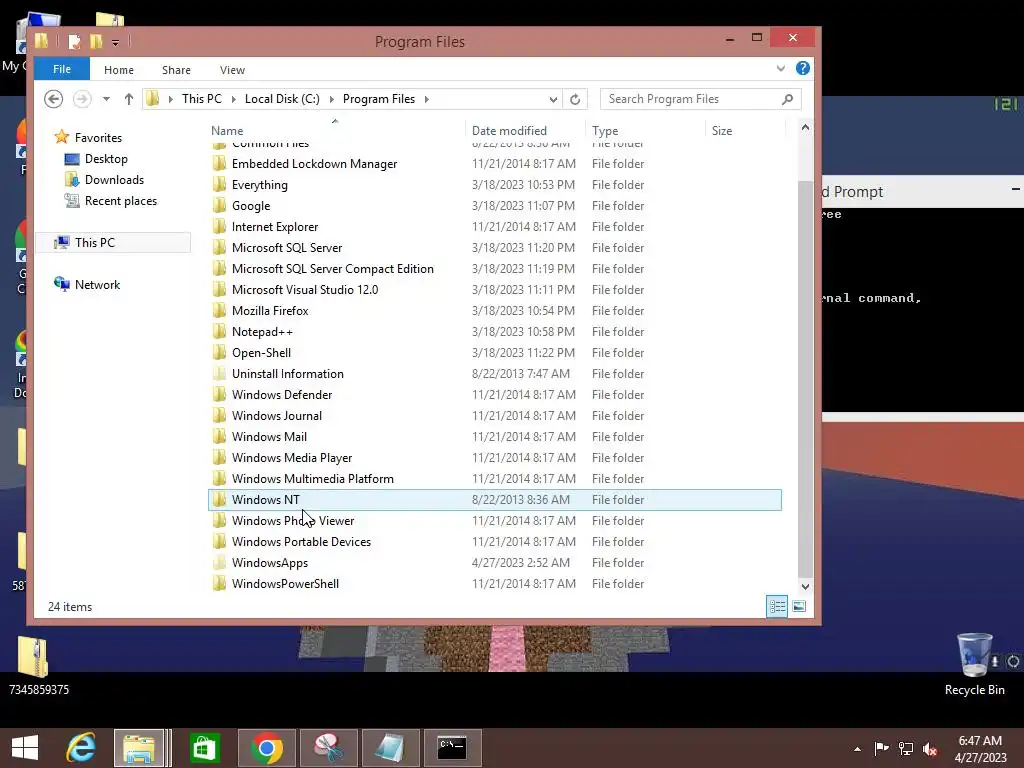
Task: Select Network in navigation pane
Action: click(97, 285)
